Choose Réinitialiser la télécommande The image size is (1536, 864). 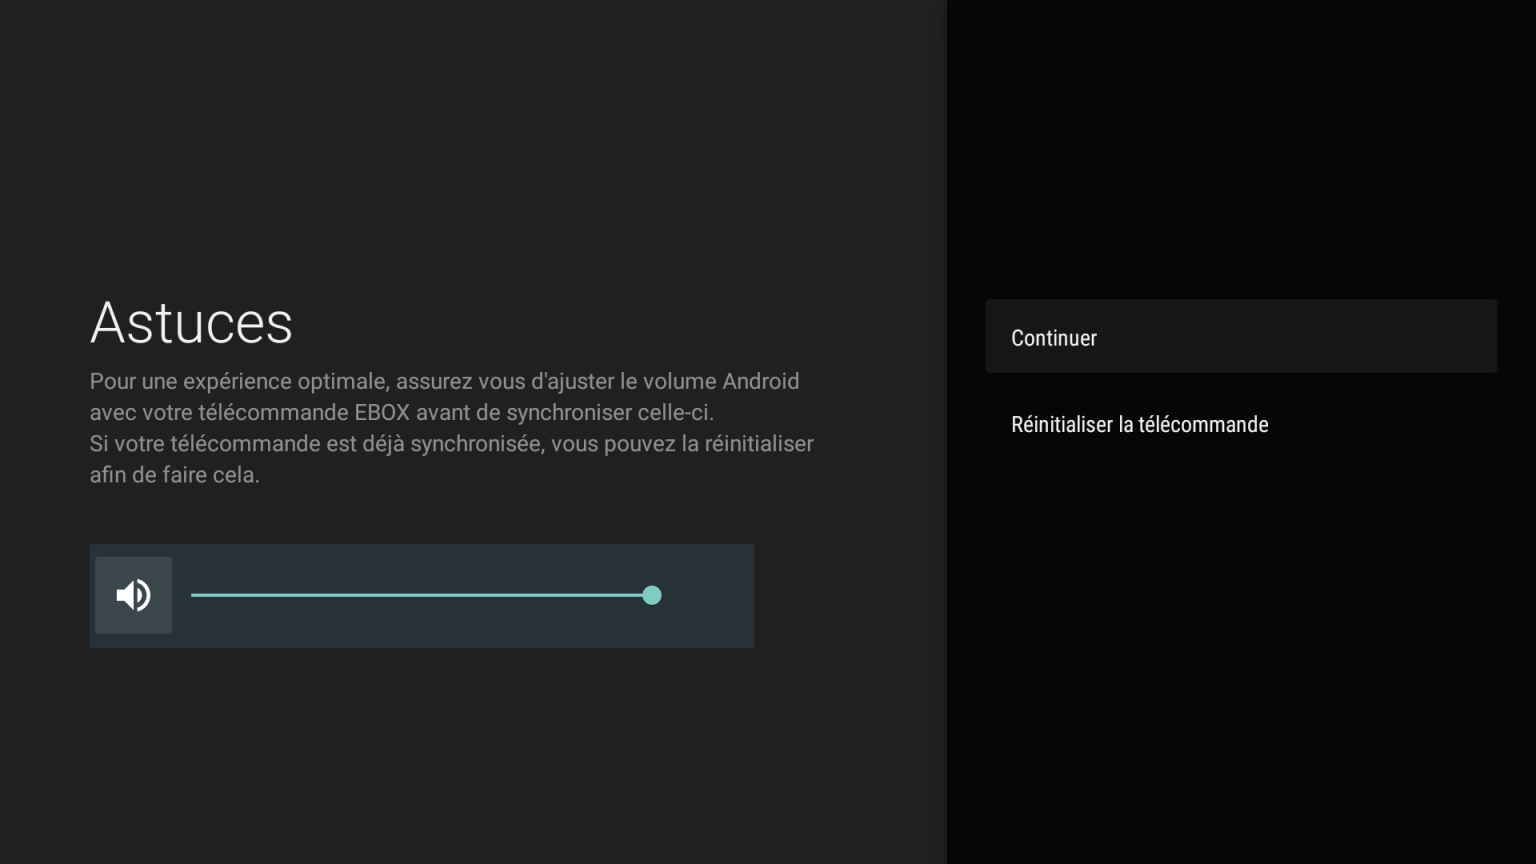1139,424
